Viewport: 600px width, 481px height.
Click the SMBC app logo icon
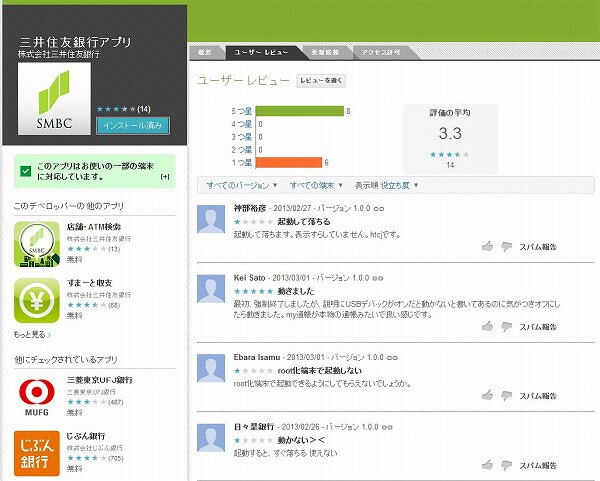pyautogui.click(x=54, y=104)
